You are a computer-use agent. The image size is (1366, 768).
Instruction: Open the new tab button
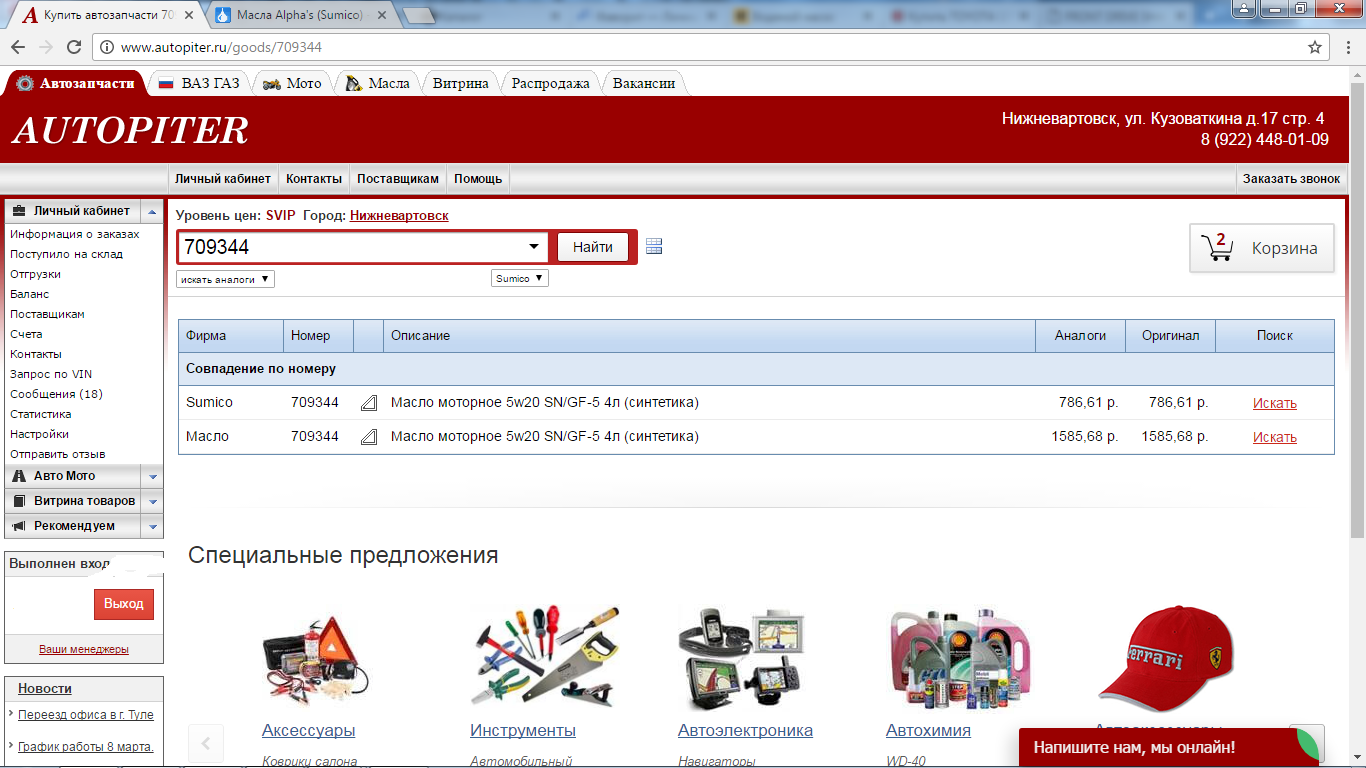click(420, 15)
